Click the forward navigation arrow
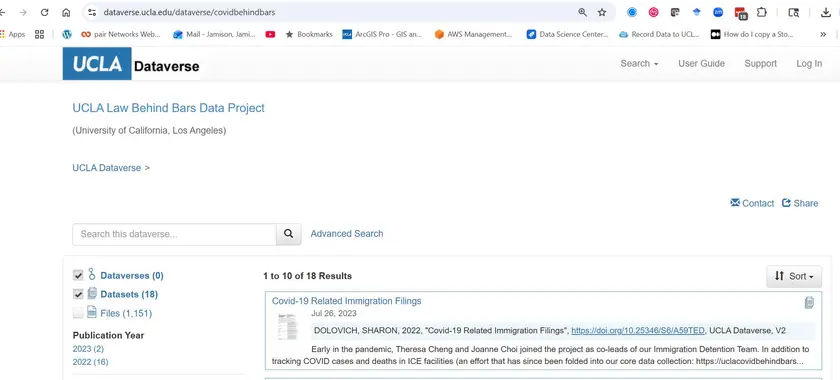Screen dimensions: 840x380 (x=23, y=12)
